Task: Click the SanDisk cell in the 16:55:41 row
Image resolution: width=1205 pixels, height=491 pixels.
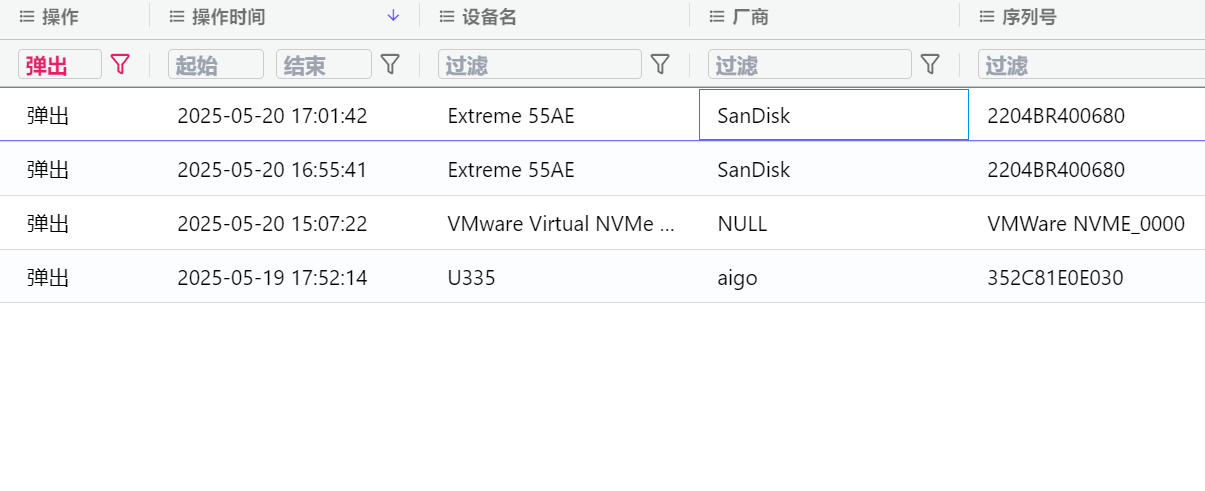Action: tap(754, 170)
